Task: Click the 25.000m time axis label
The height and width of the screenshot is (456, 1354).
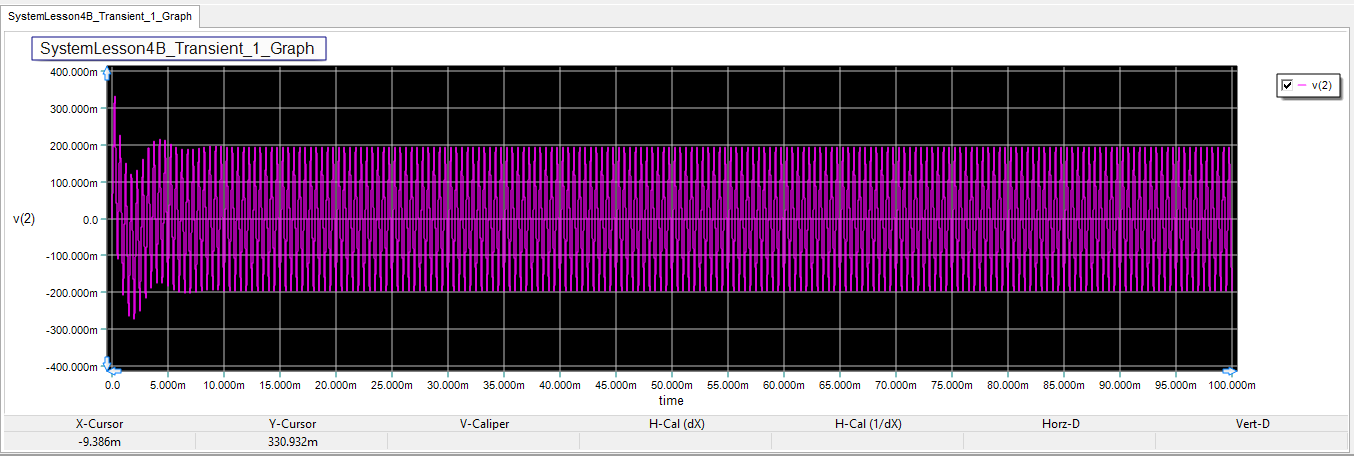Action: click(x=391, y=385)
